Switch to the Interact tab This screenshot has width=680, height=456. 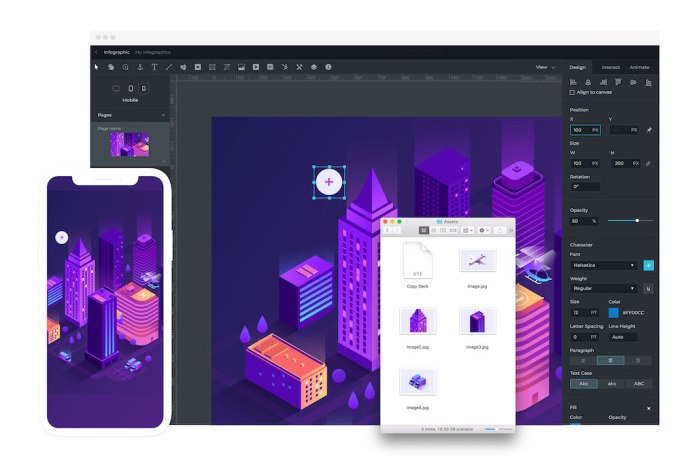[x=609, y=67]
